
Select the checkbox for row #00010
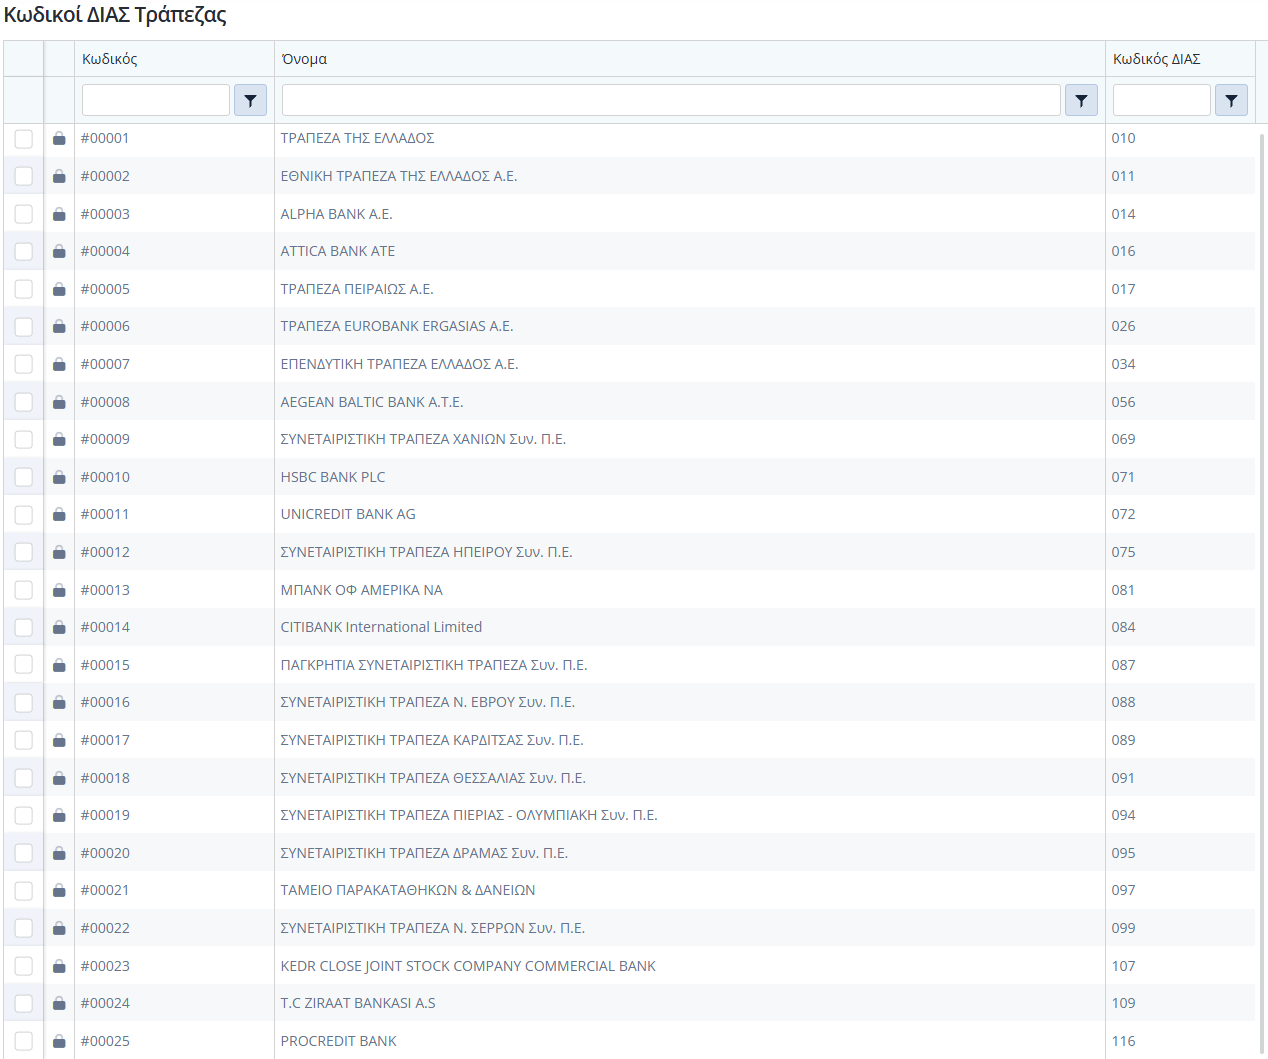point(24,477)
